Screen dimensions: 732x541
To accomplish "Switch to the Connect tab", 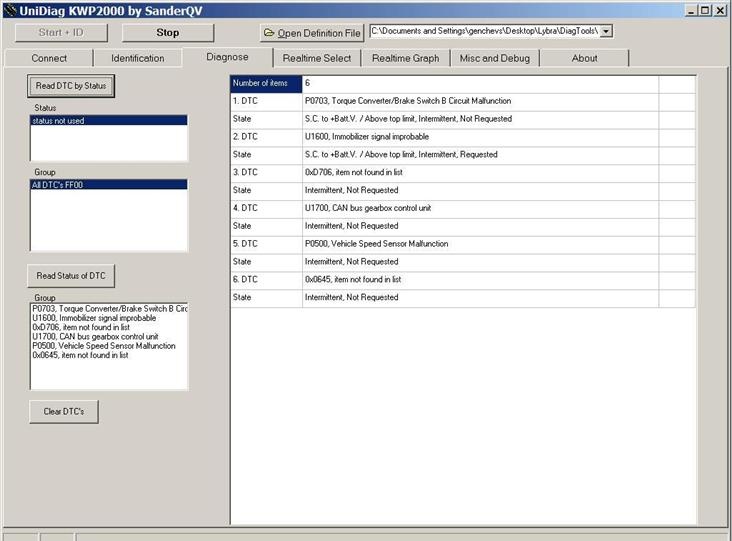I will [49, 58].
